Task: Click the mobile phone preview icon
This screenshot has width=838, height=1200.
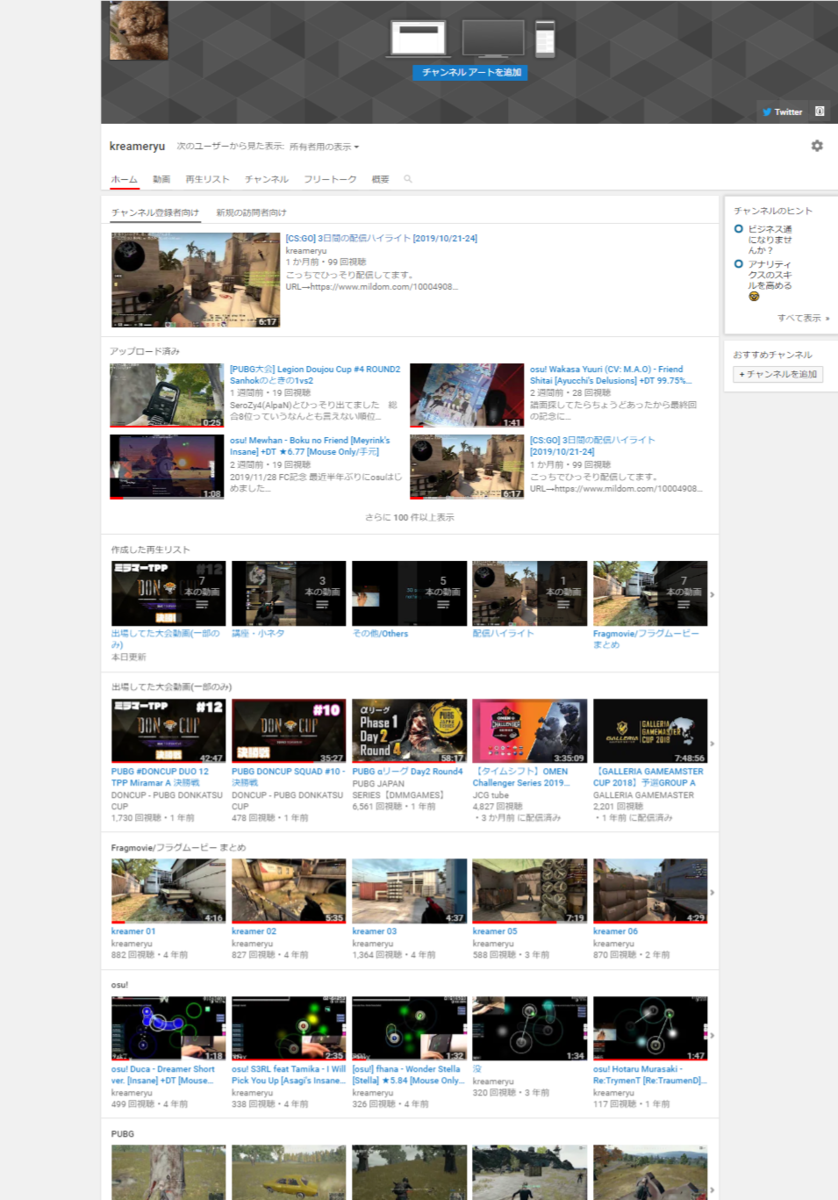Action: (545, 39)
